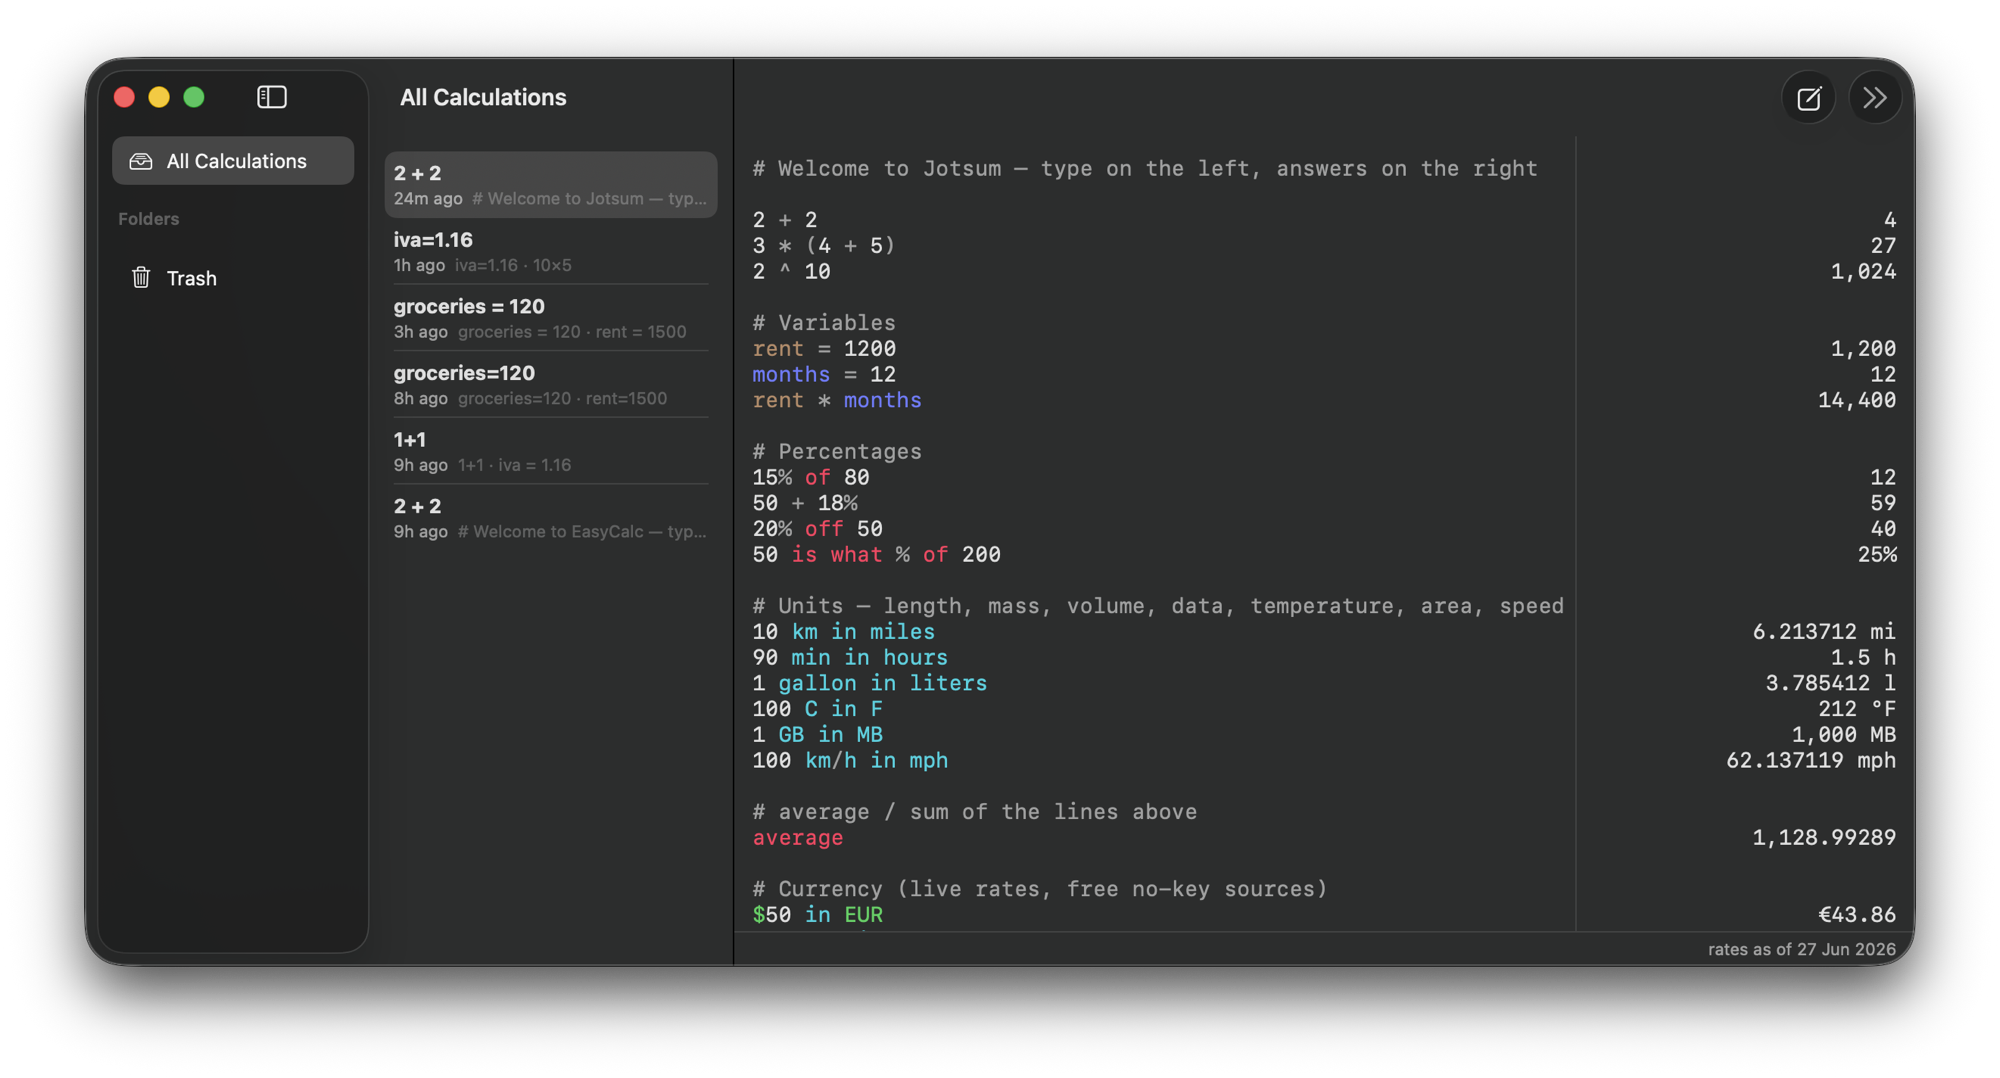Click the tray icon beside All Calculations
This screenshot has height=1078, width=2000.
click(141, 161)
